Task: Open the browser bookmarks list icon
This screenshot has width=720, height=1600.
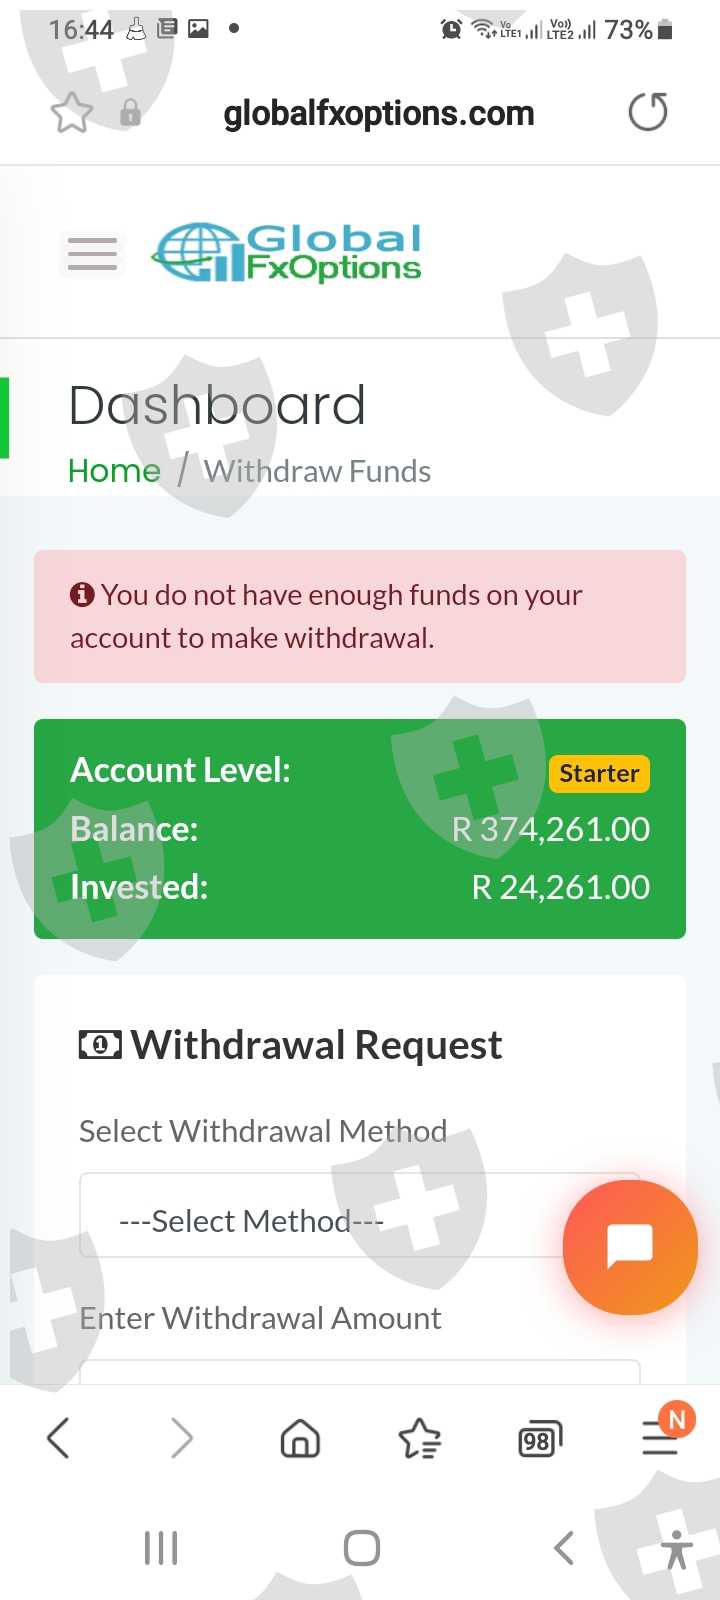Action: click(x=419, y=1439)
